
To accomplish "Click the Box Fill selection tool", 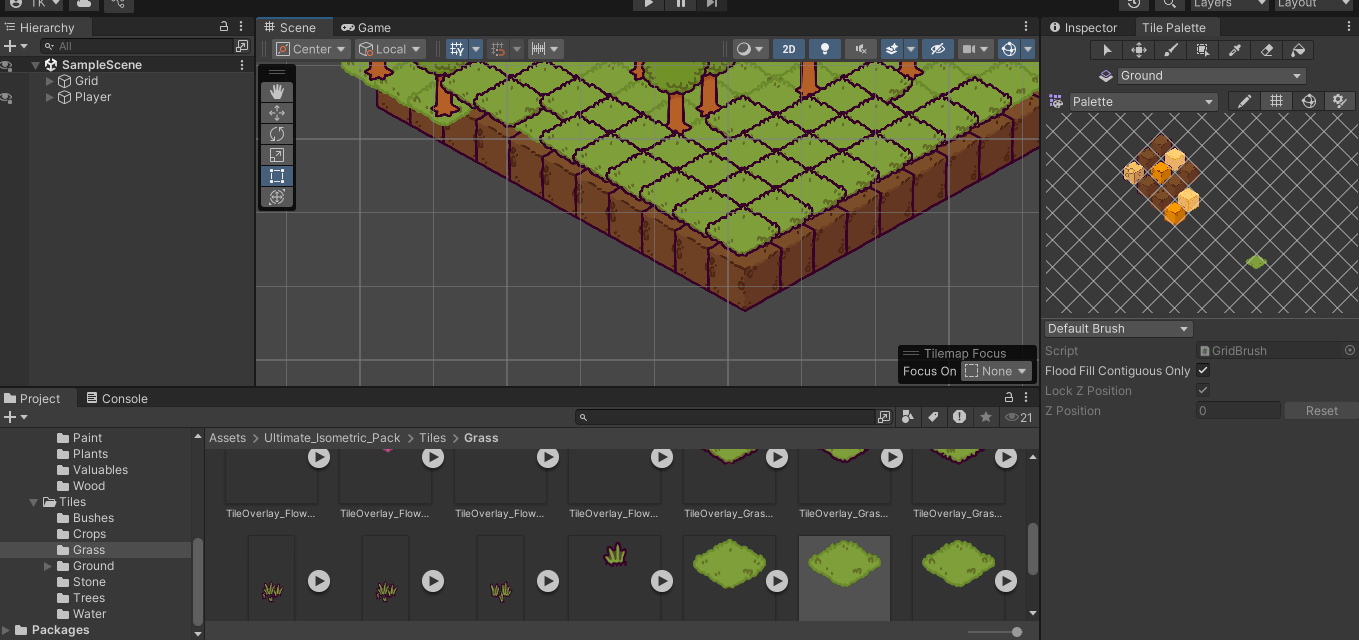I will 1203,50.
